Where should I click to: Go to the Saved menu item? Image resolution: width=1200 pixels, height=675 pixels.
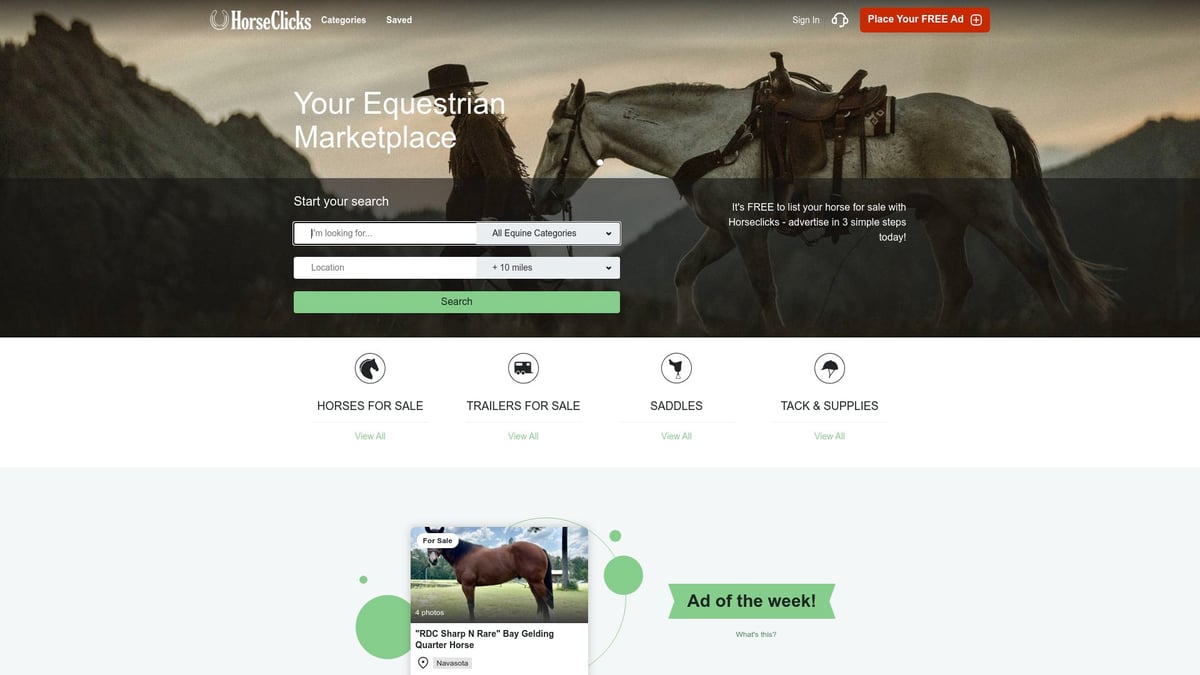tap(399, 20)
